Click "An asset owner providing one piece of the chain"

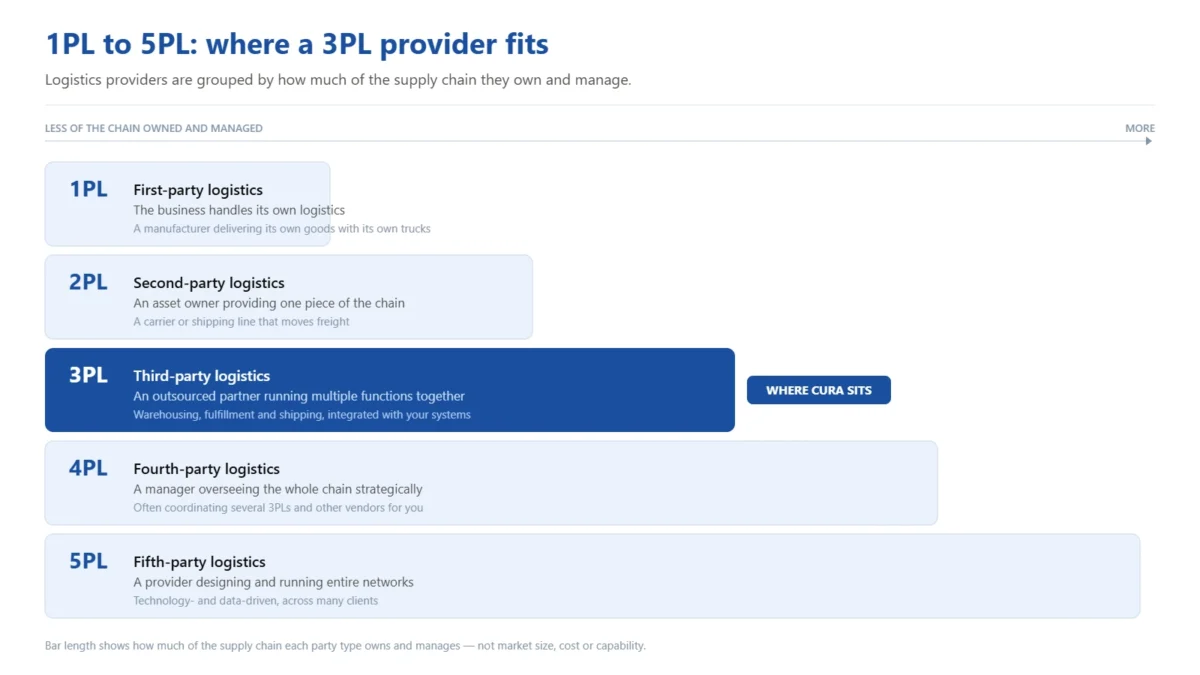coord(269,303)
